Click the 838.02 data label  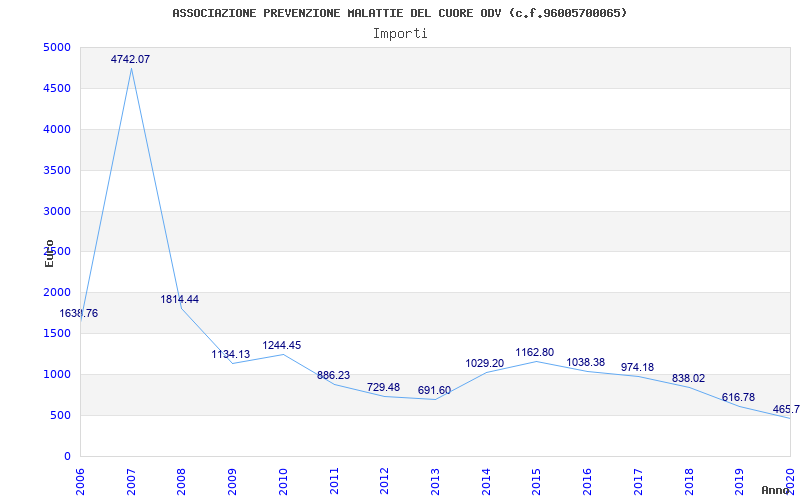[688, 379]
